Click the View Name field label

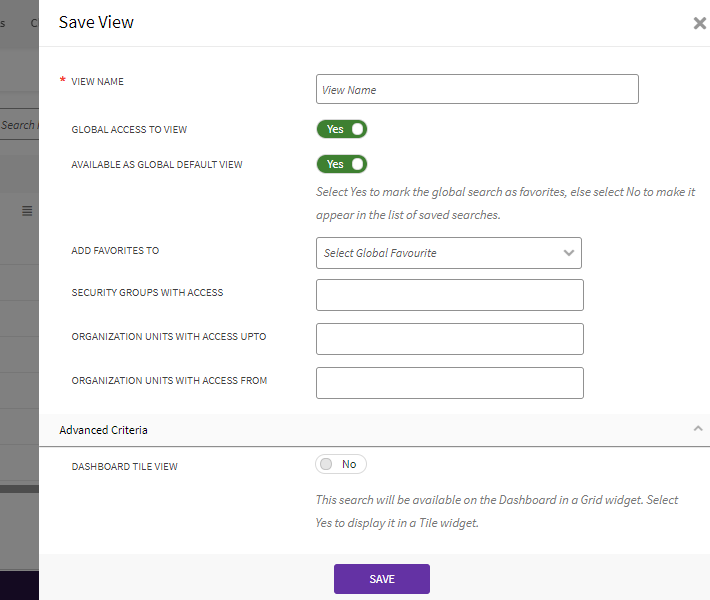[x=97, y=82]
